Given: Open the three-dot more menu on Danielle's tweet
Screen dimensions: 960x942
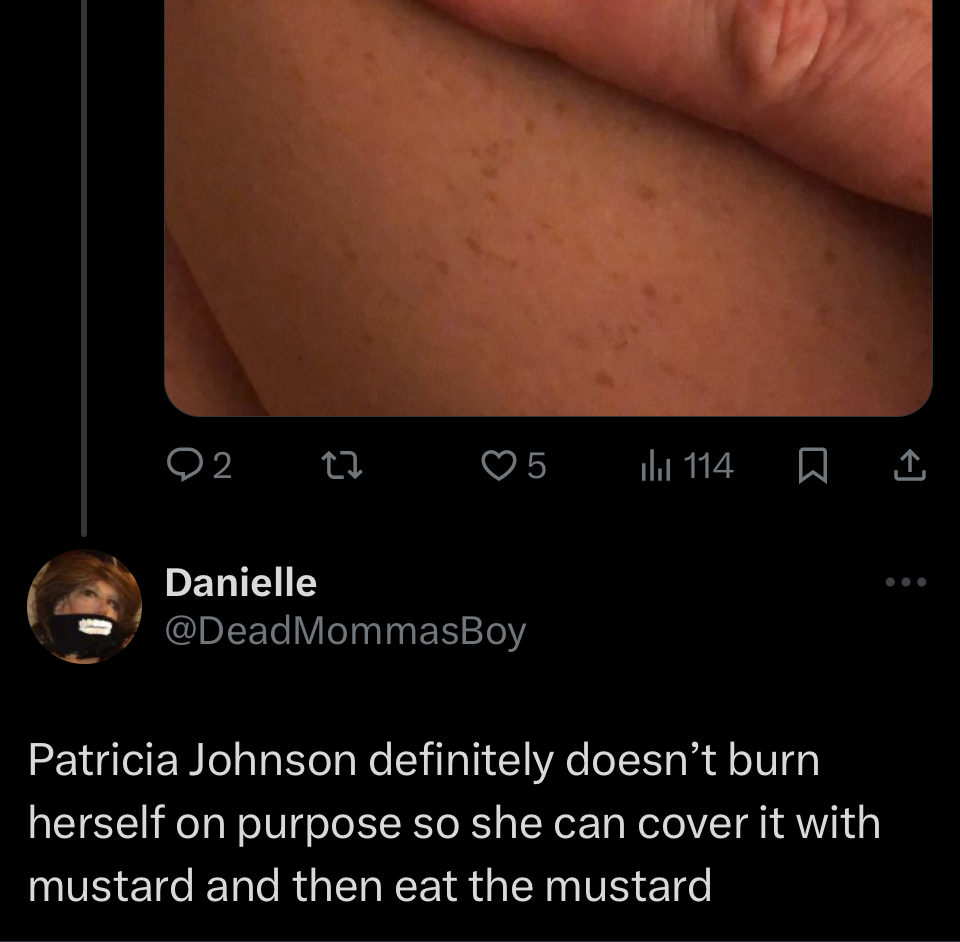Looking at the screenshot, I should click(906, 582).
